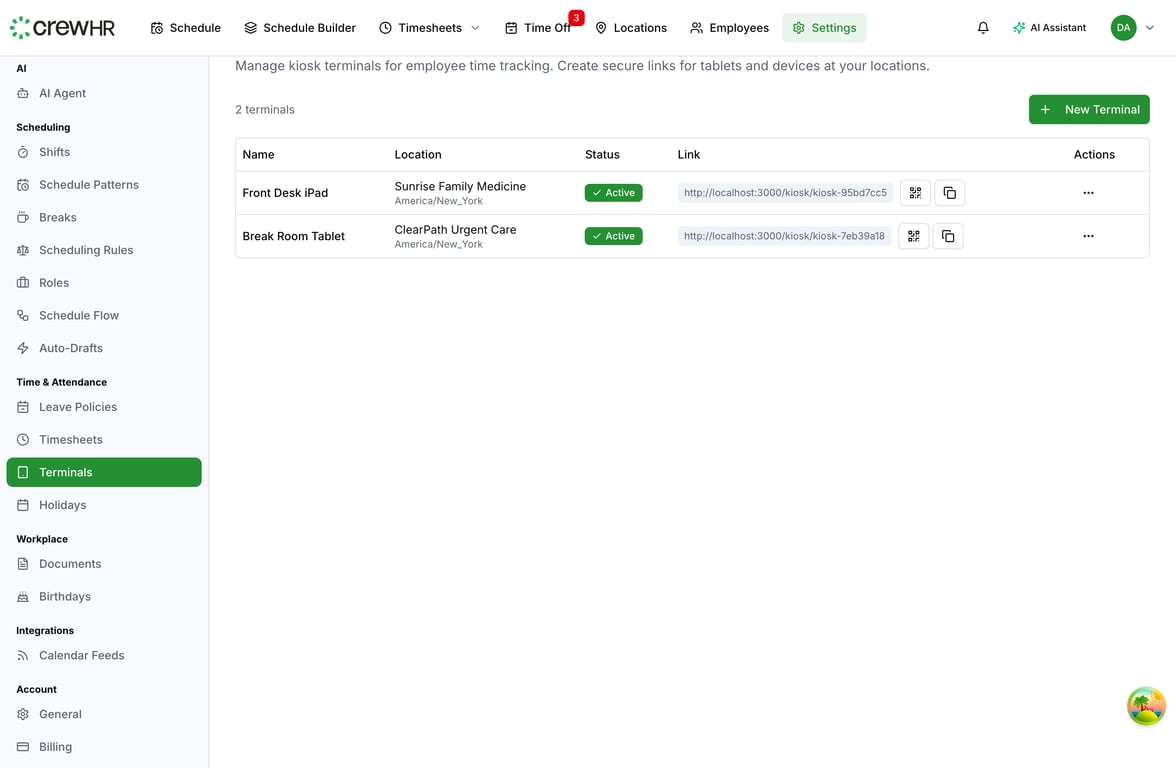Click the 2 terminals count text
The width and height of the screenshot is (1176, 768).
click(265, 110)
